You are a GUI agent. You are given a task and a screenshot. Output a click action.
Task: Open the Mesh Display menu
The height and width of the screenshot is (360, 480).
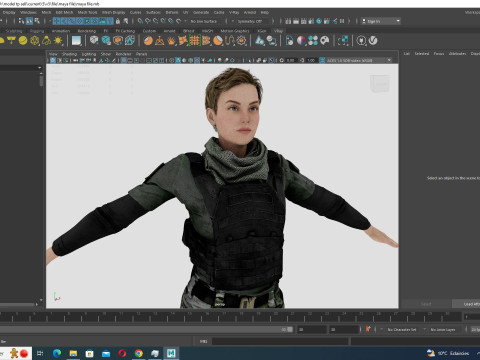tap(113, 12)
